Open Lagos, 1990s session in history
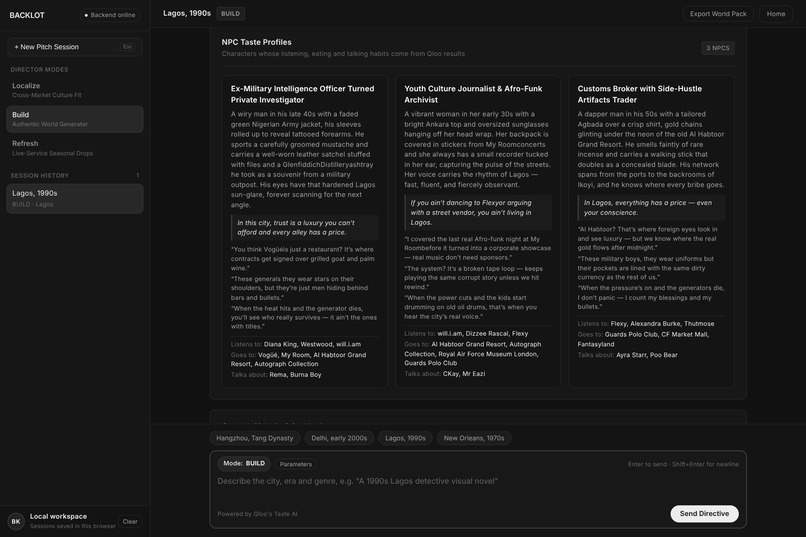This screenshot has height=537, width=806. coord(75,198)
